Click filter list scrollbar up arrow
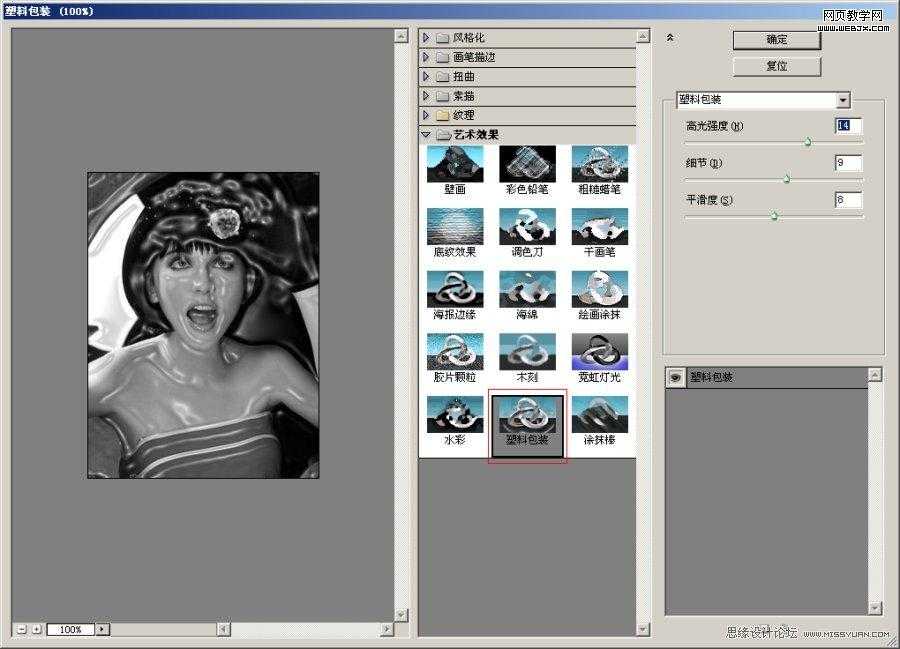900x649 pixels. point(643,37)
